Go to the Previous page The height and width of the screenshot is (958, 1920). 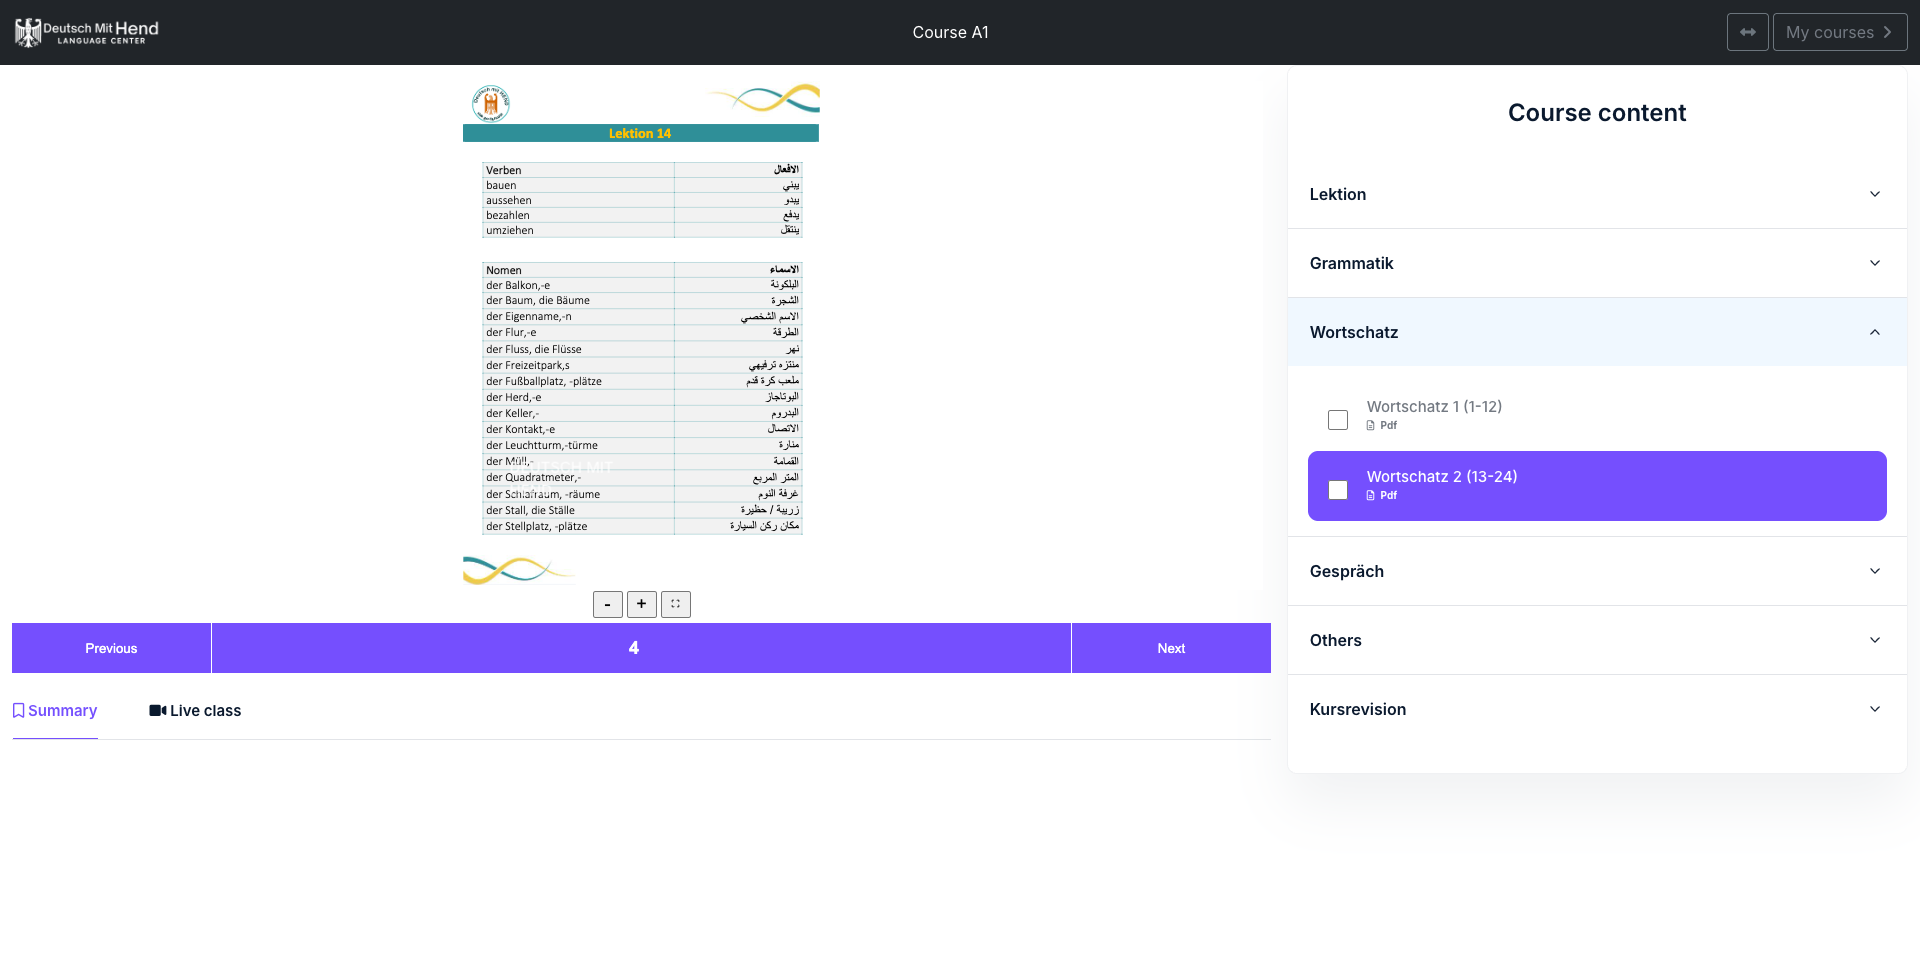point(111,648)
